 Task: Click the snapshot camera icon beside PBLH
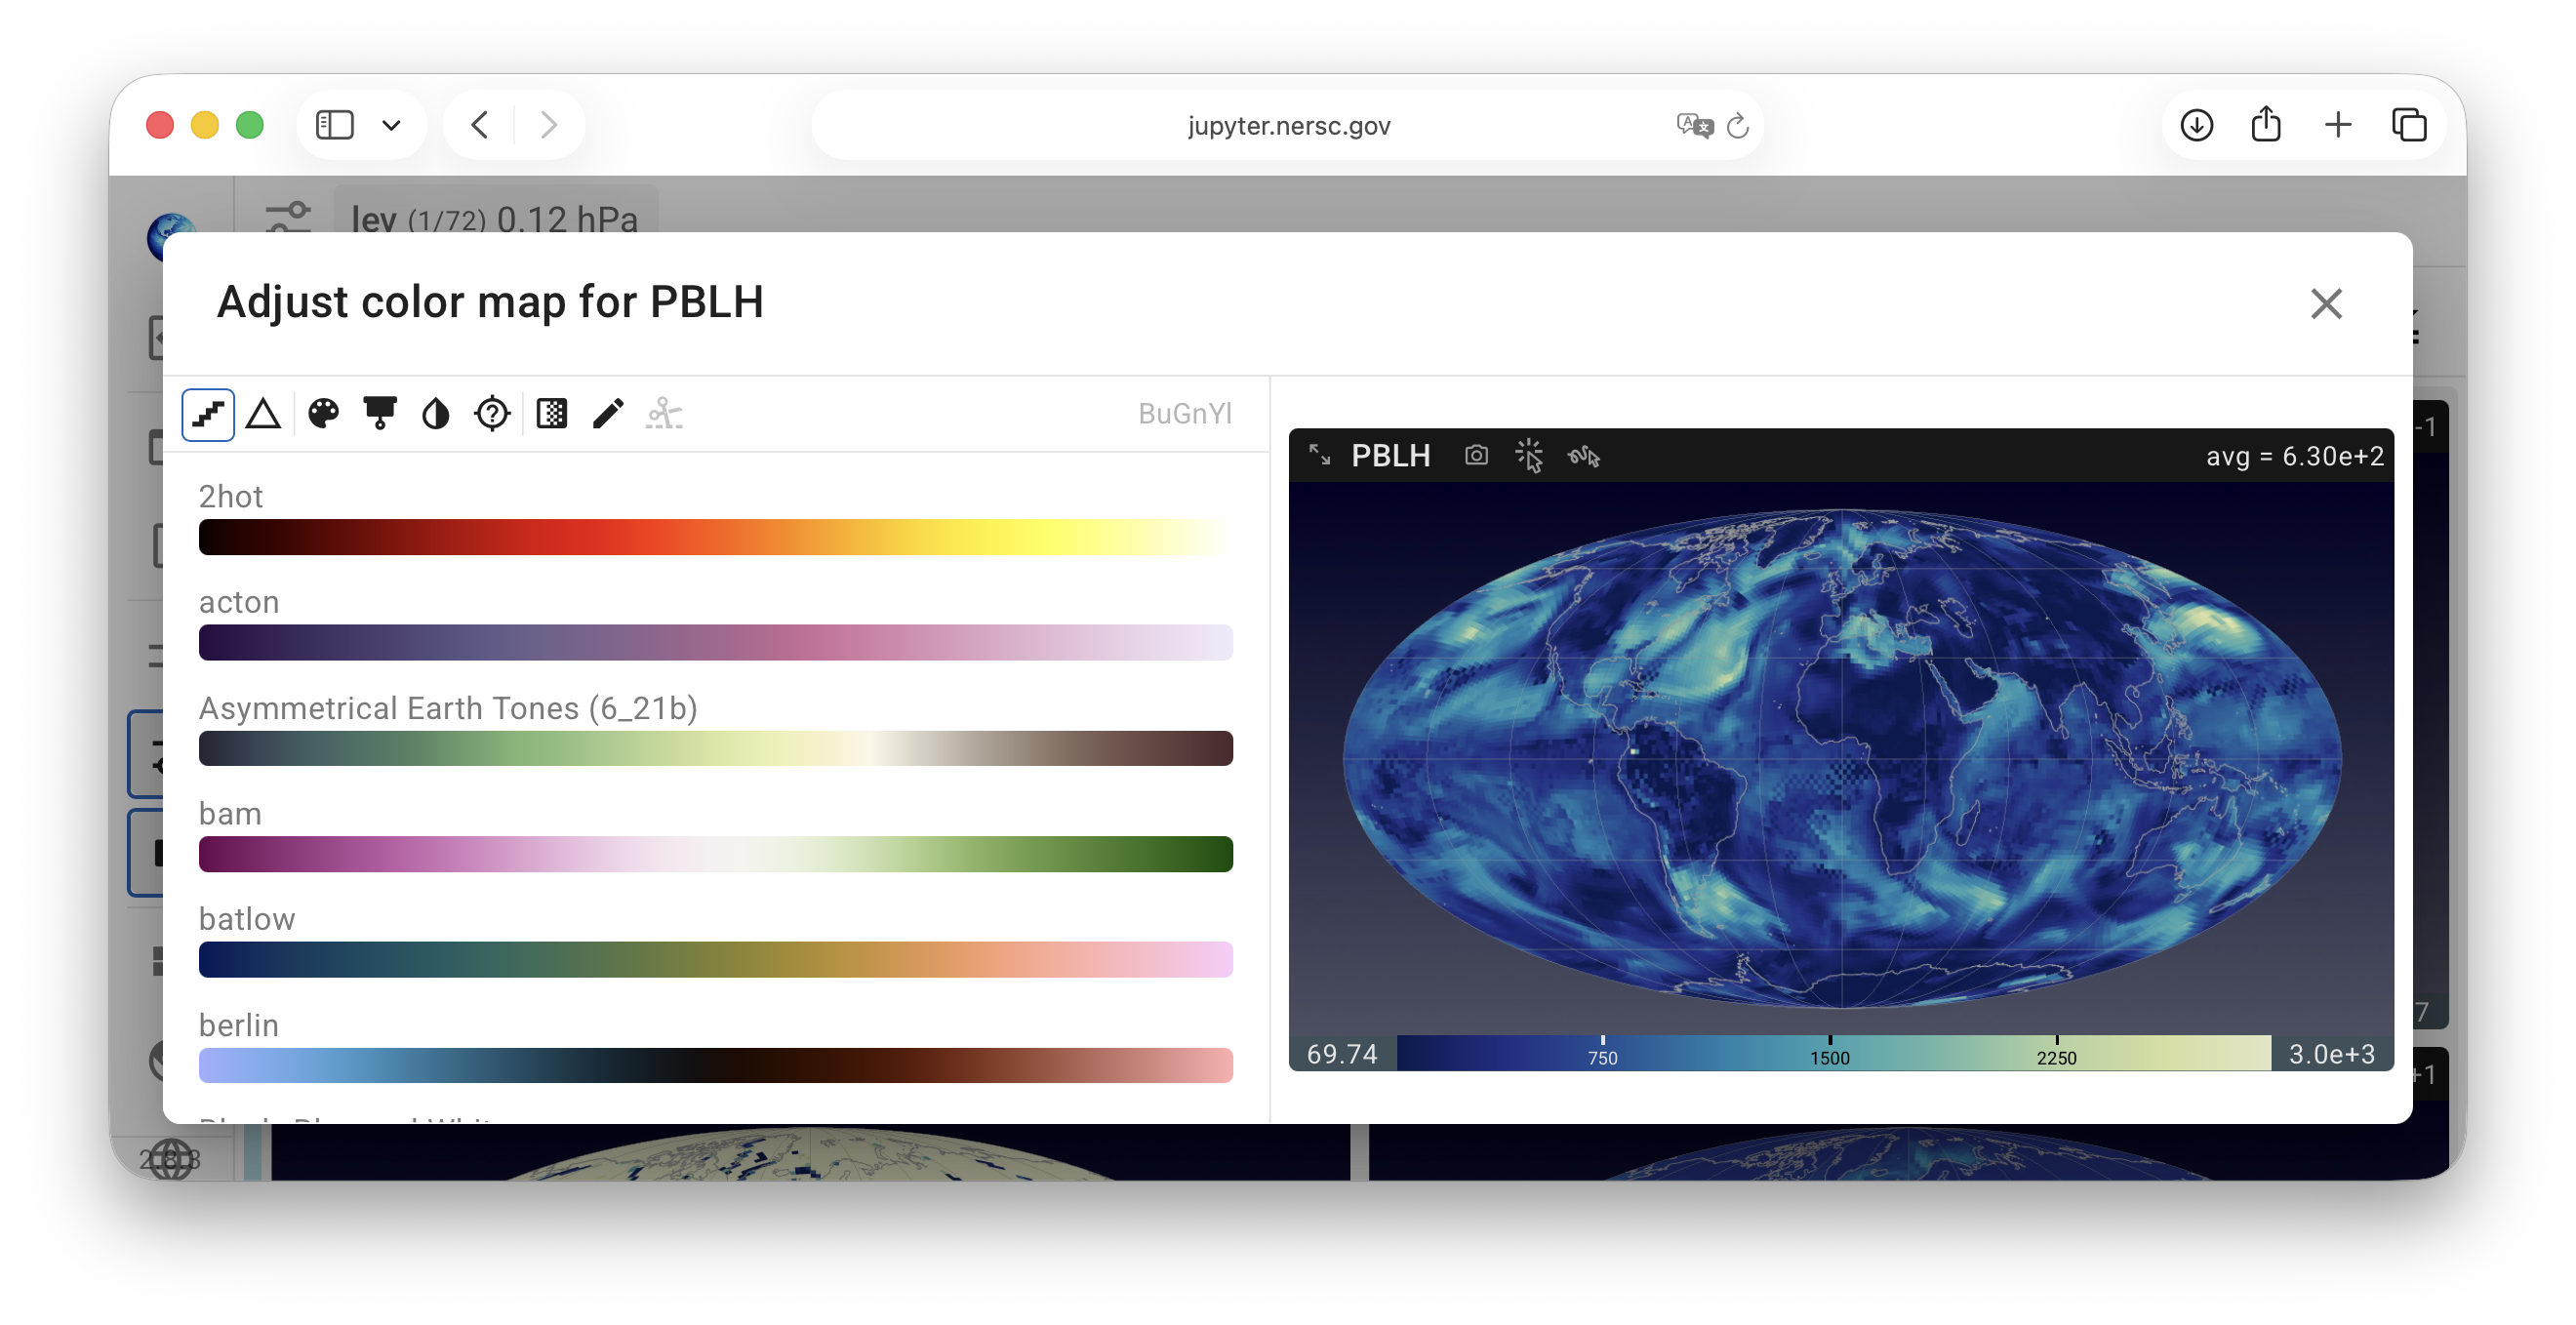click(x=1476, y=456)
